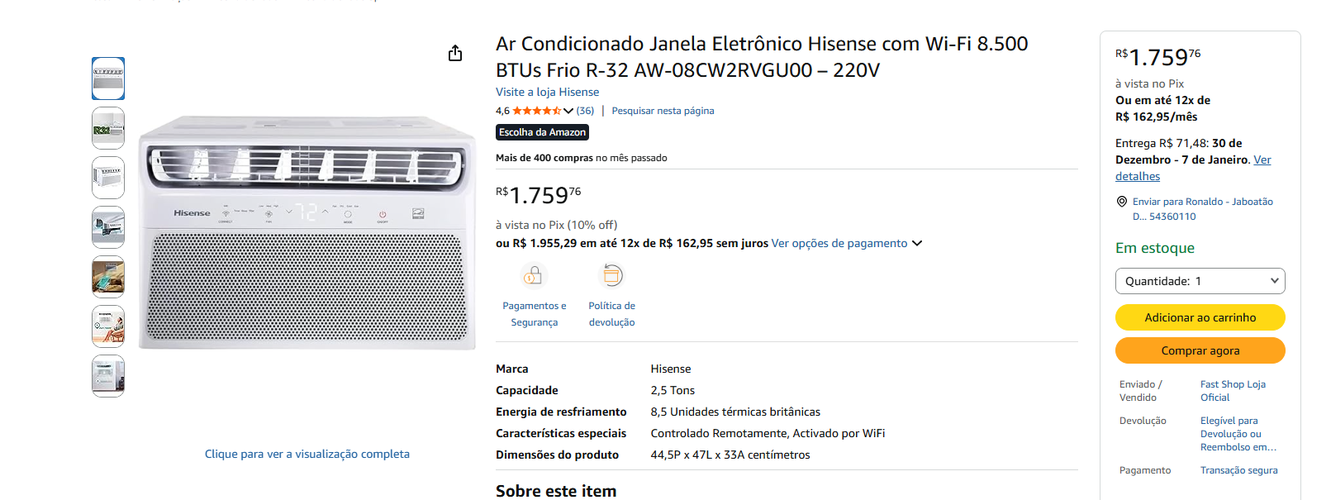Click to view full product image

[307, 454]
